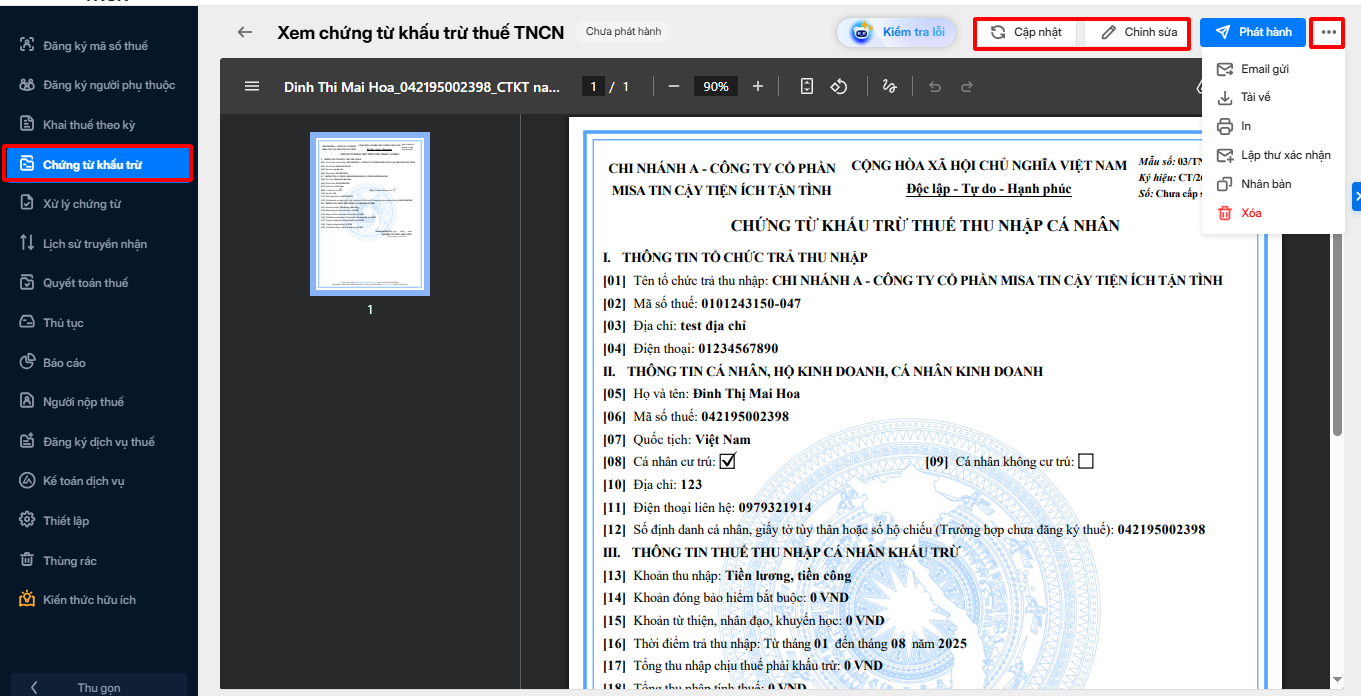Rotate the document using rotate icon
This screenshot has width=1361, height=696.
839,87
